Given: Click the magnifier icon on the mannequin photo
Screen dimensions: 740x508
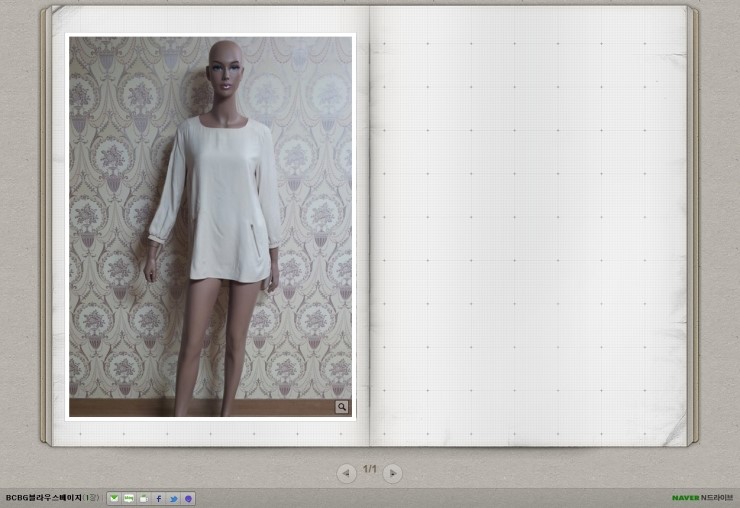Looking at the screenshot, I should [342, 406].
